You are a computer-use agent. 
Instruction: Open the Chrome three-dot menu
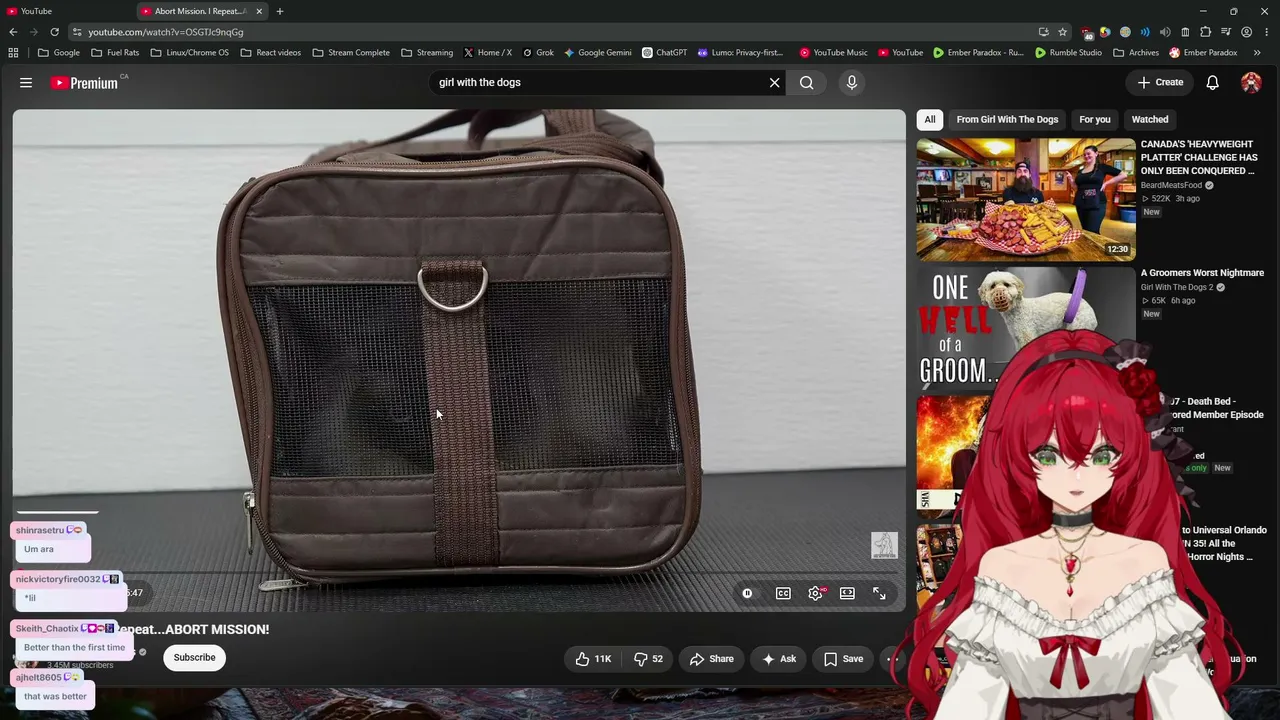(x=1266, y=32)
